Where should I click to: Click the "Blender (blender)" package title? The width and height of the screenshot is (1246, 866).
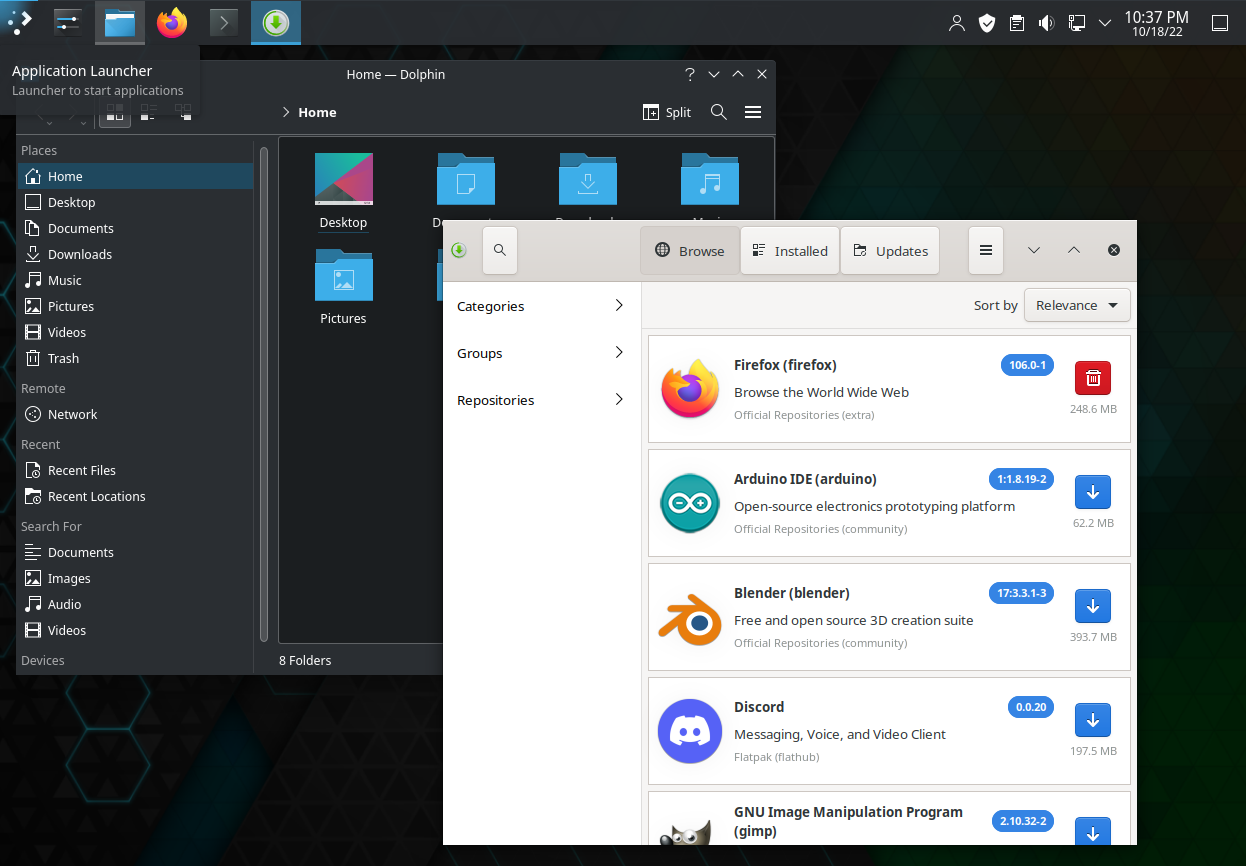792,593
